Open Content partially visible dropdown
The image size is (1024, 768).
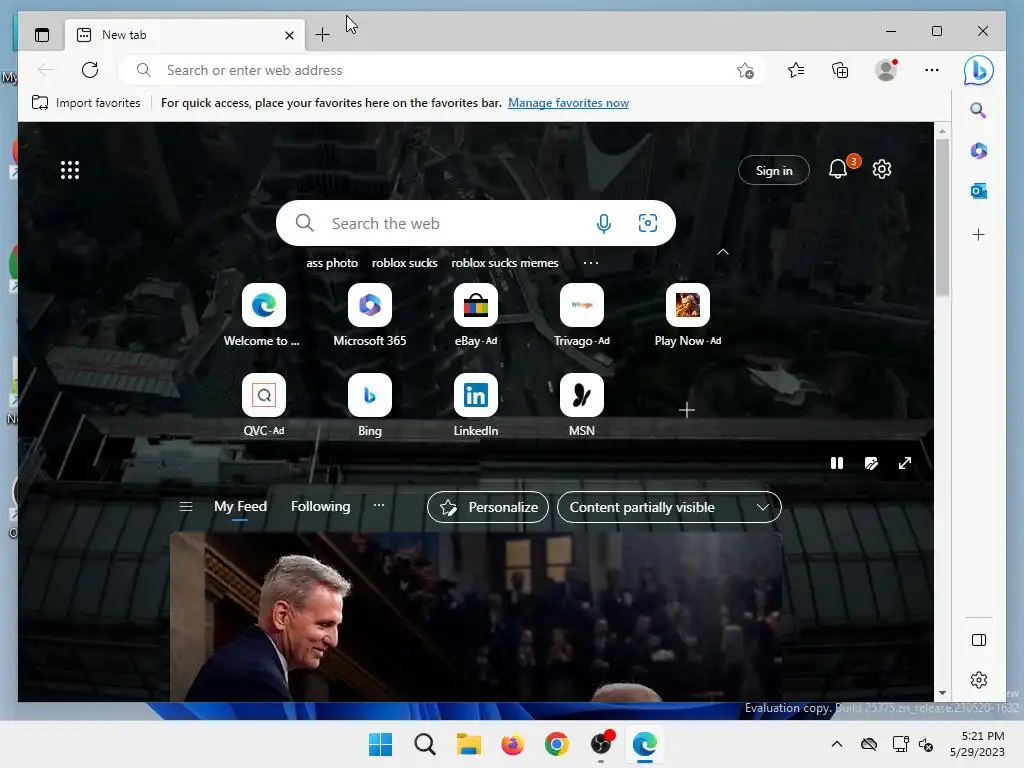(x=669, y=507)
